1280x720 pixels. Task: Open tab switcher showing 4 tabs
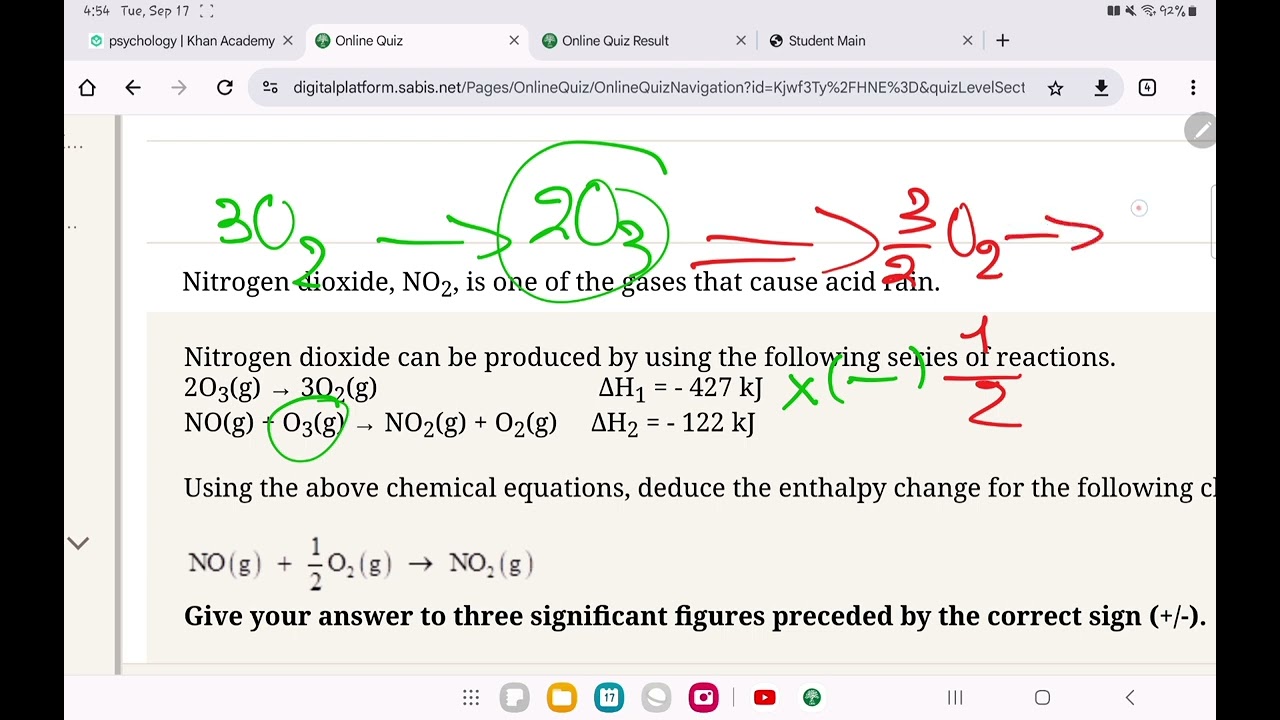click(1147, 88)
